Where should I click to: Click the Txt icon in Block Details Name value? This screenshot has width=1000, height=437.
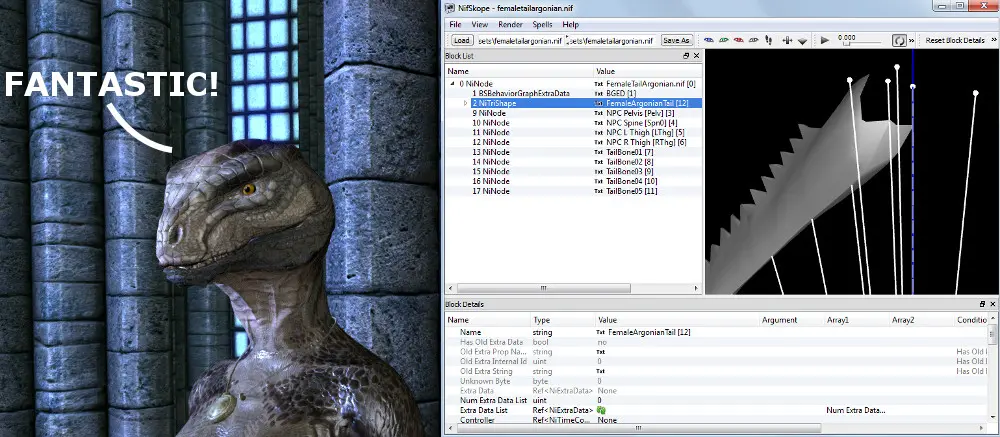pos(600,332)
